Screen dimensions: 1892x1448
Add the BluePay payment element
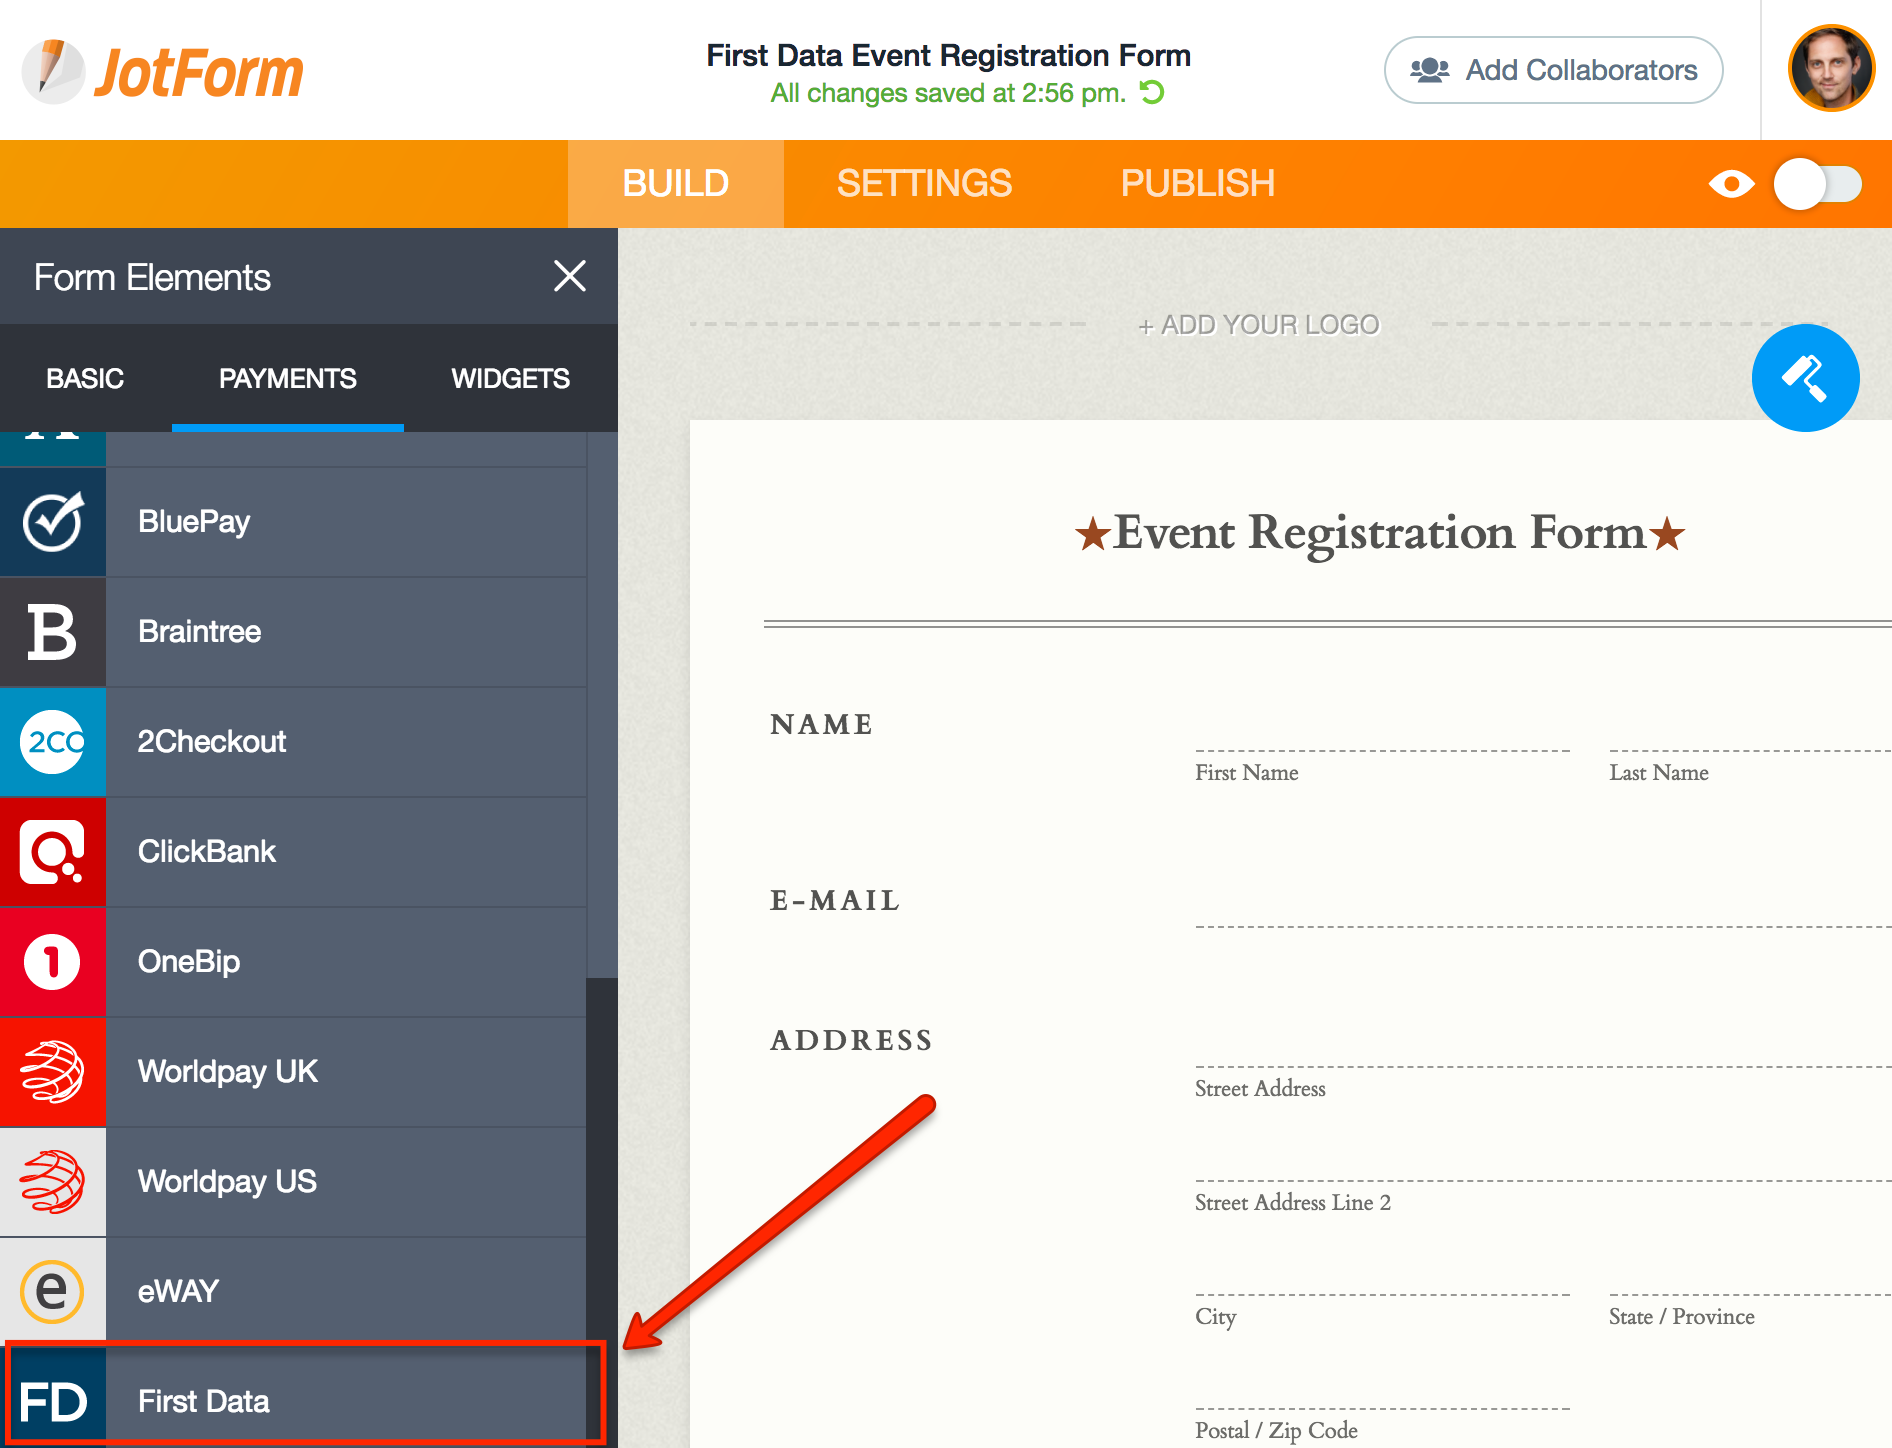pos(293,522)
